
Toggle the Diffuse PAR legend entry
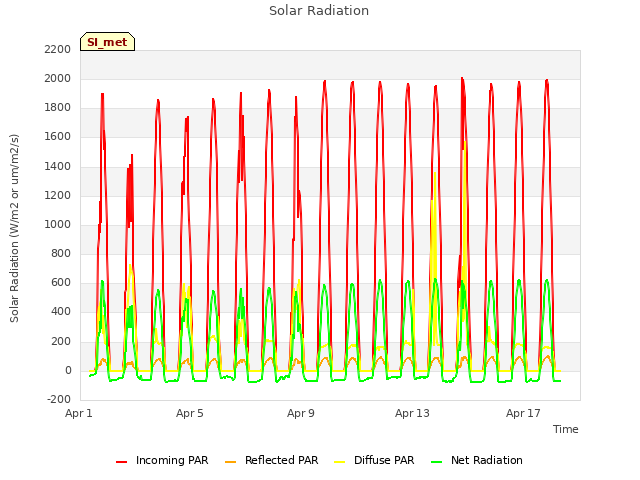click(374, 460)
